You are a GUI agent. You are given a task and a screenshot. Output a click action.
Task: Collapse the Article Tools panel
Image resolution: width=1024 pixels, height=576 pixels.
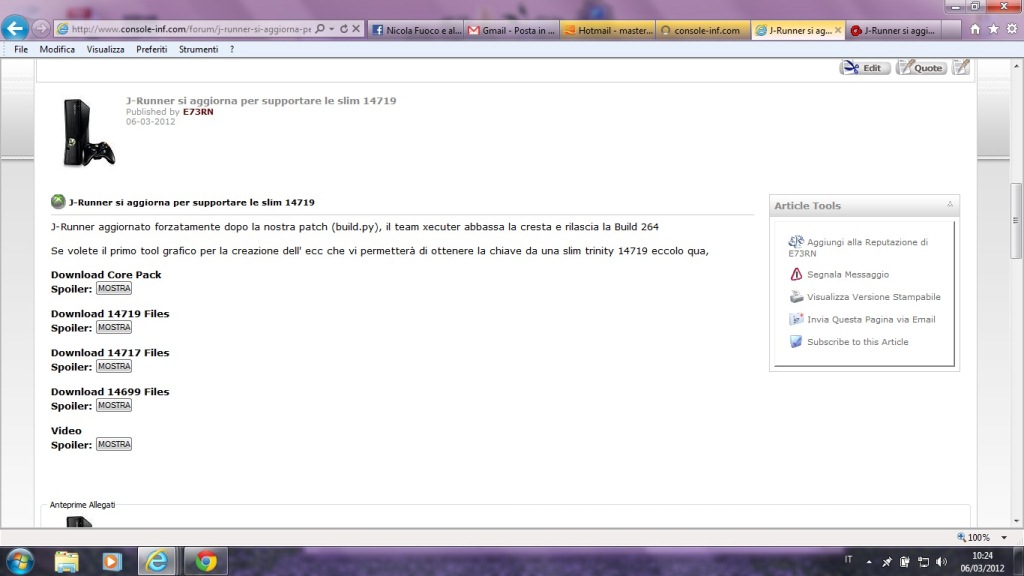[x=948, y=205]
